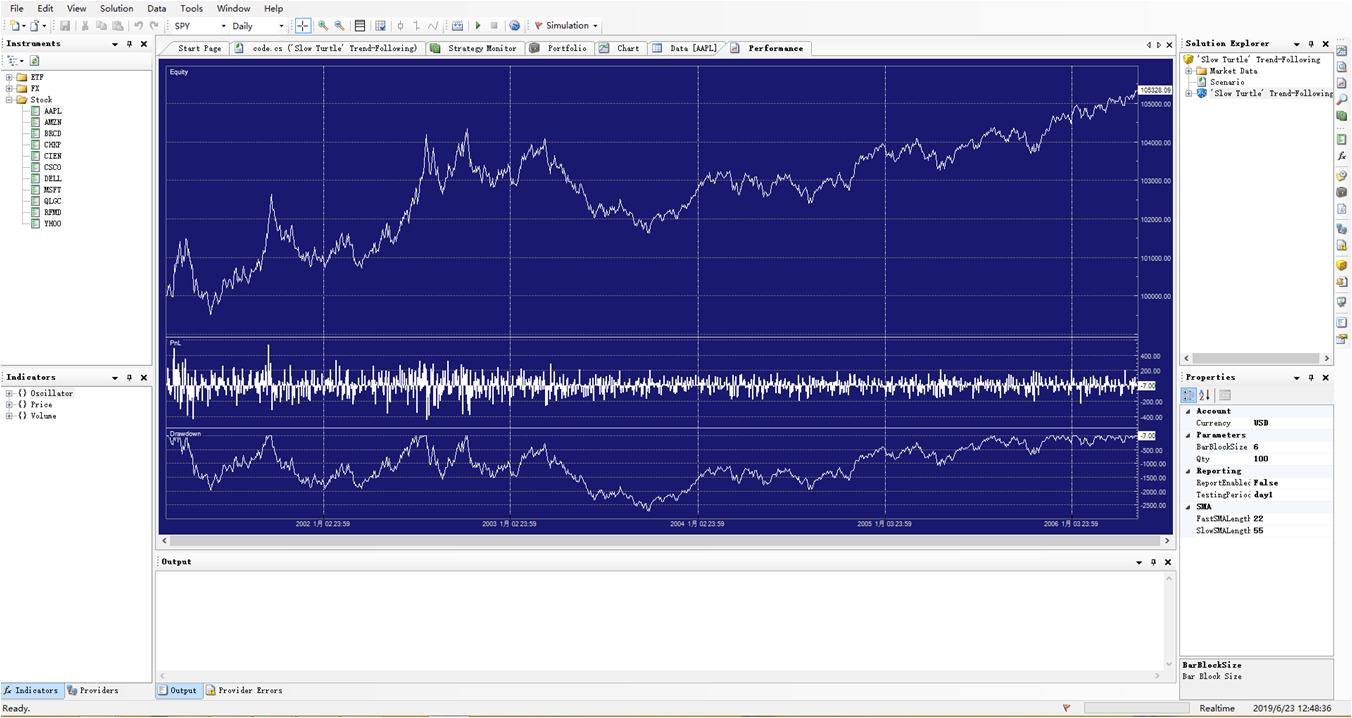Click the Cut scissors icon
Viewport: 1352px width, 718px height.
pyautogui.click(x=86, y=26)
